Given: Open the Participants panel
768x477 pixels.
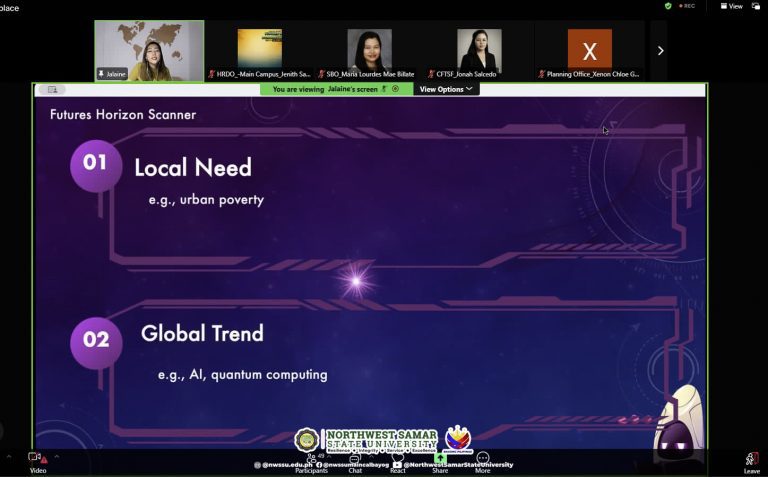Looking at the screenshot, I should click(x=312, y=463).
